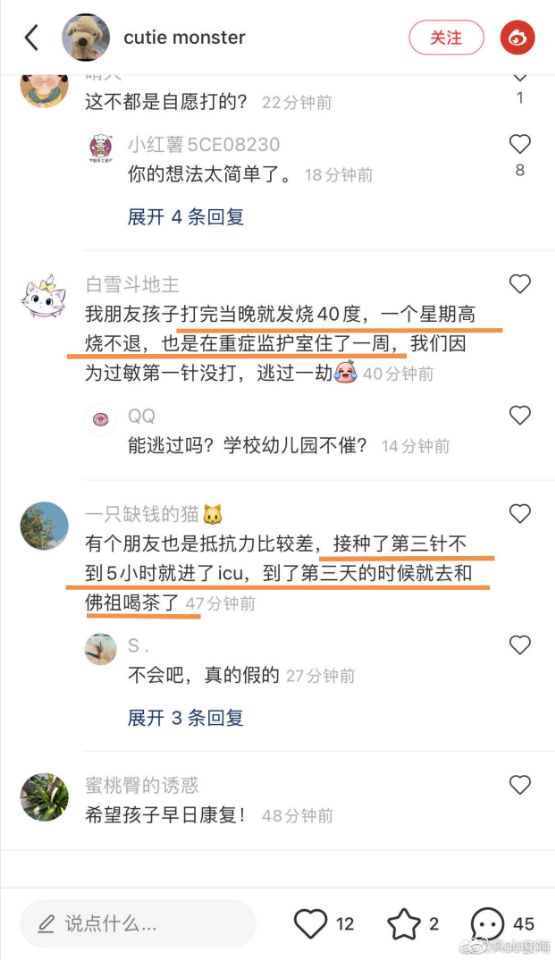Like QQ's reply about kindergarten
The width and height of the screenshot is (555, 960).
coord(519,415)
